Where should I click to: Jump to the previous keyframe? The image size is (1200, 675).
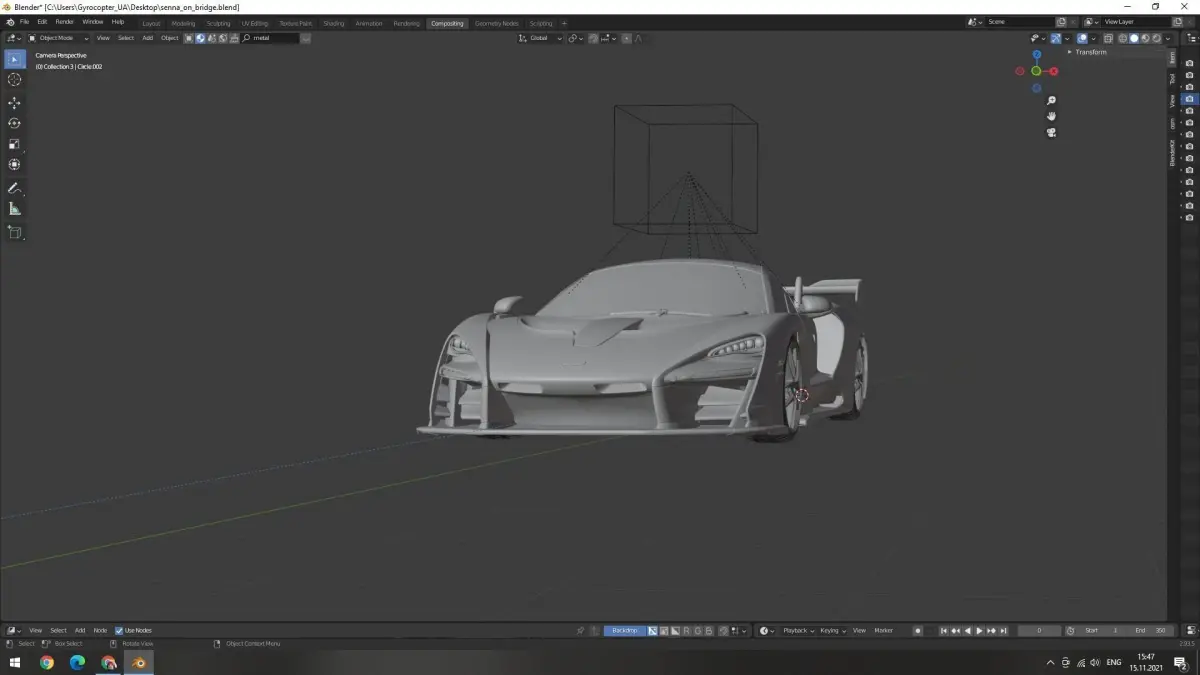tap(955, 631)
